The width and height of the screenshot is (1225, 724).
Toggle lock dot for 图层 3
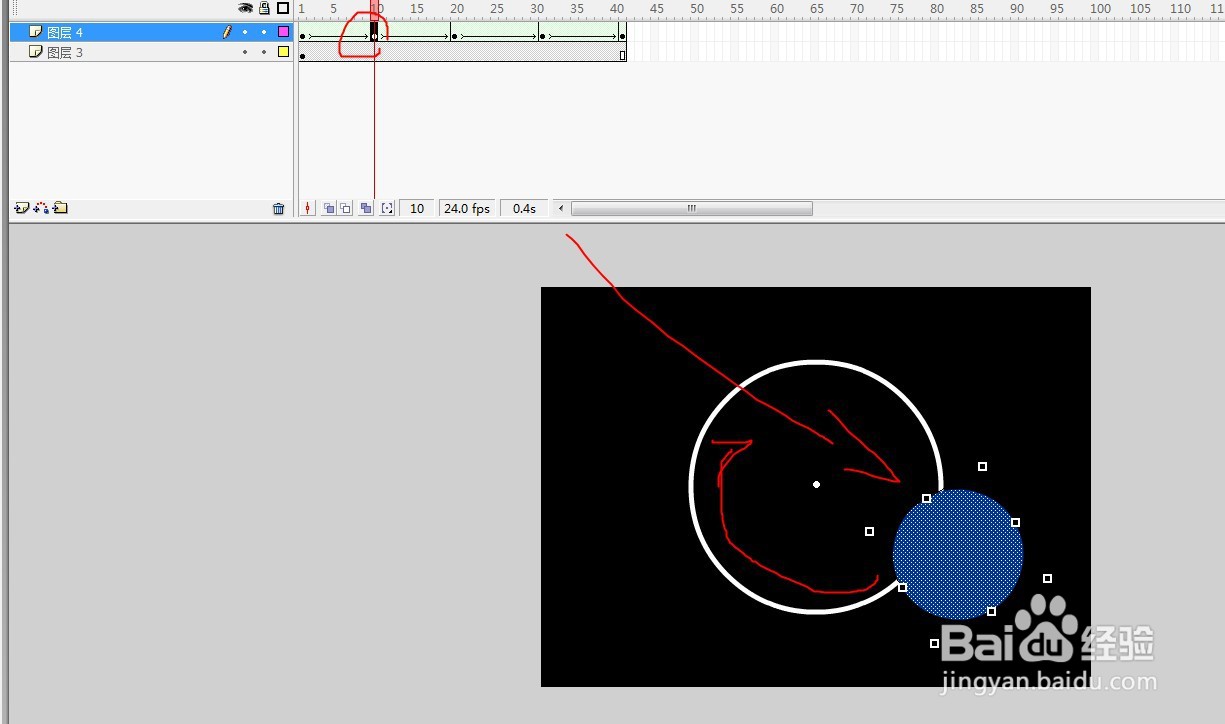pyautogui.click(x=264, y=52)
